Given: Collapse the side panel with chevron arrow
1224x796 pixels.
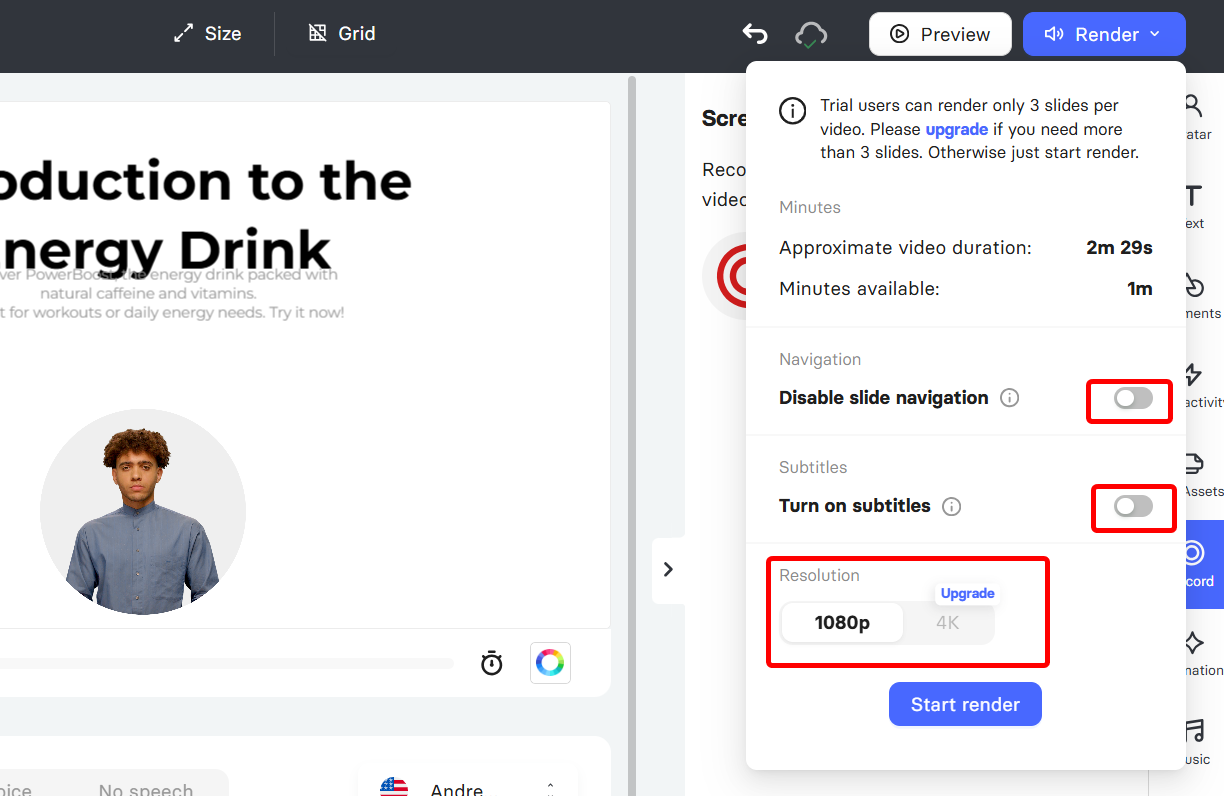Looking at the screenshot, I should [668, 570].
